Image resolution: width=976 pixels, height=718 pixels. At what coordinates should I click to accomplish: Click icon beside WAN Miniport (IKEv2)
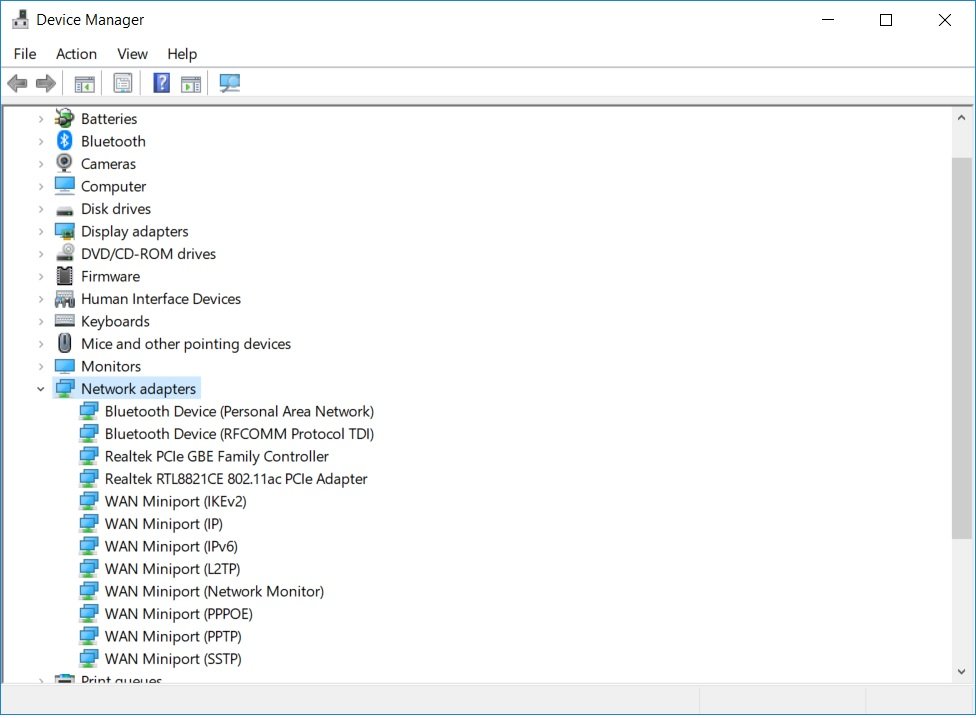(89, 500)
